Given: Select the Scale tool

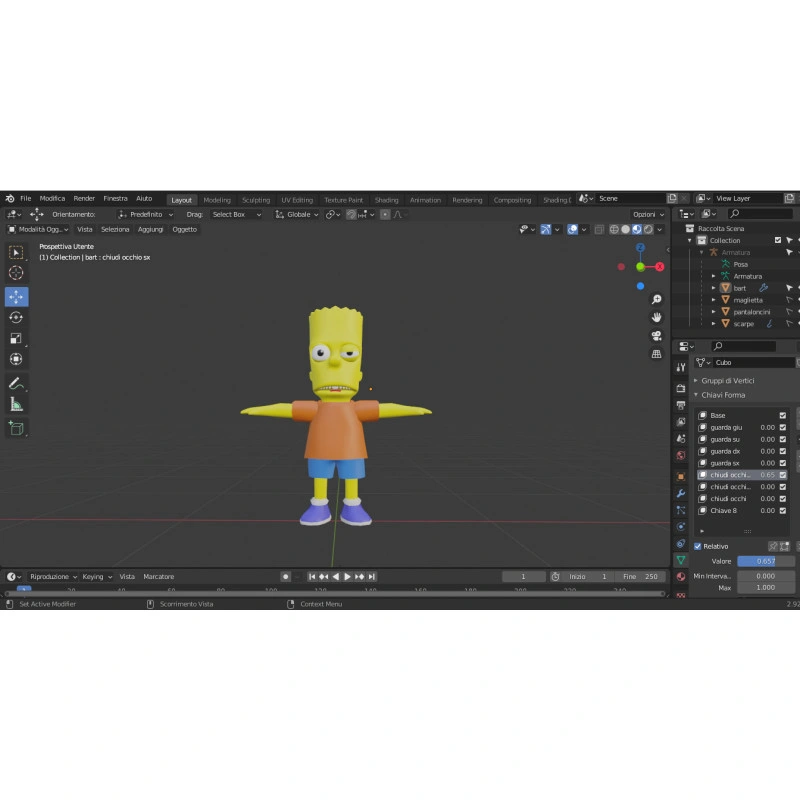Looking at the screenshot, I should pos(16,338).
